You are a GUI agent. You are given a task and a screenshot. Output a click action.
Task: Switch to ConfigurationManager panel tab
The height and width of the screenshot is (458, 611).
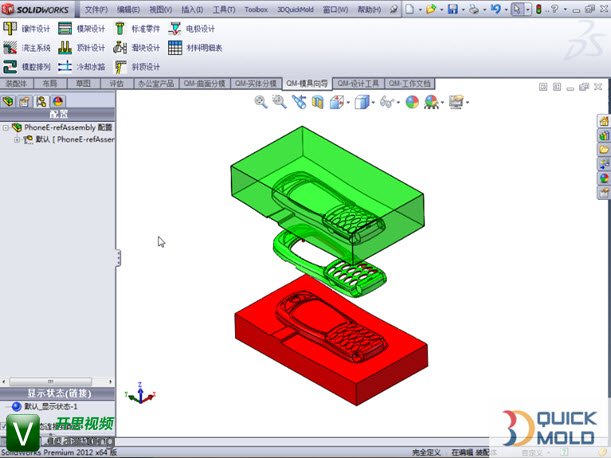[x=41, y=101]
